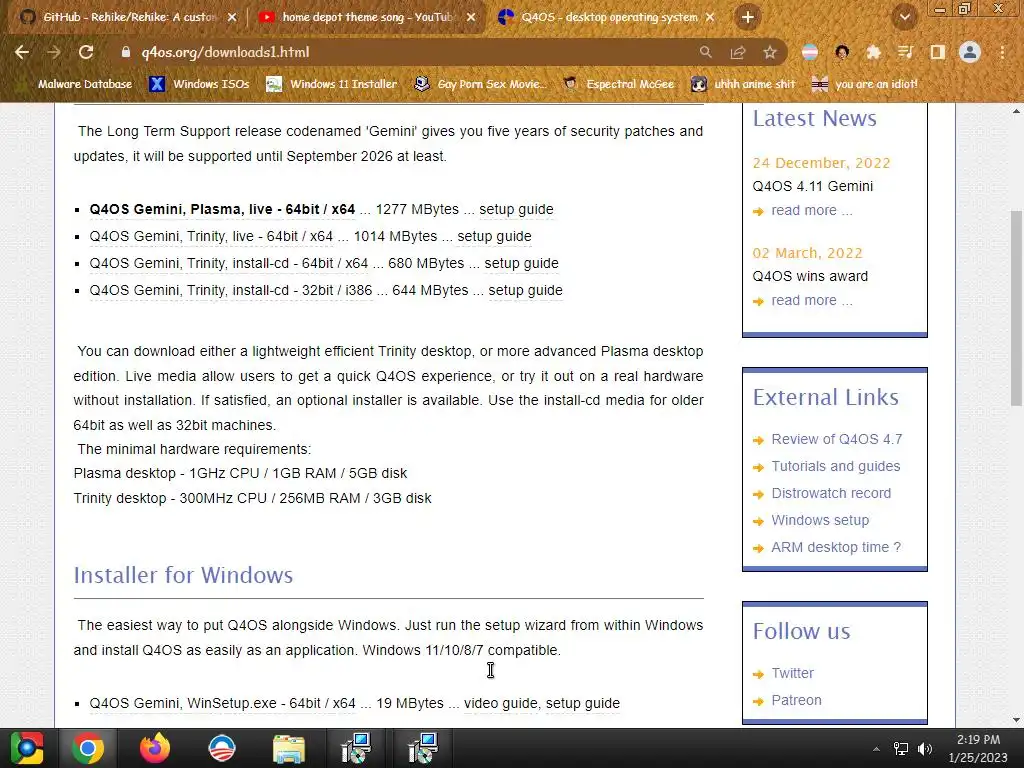Read more about Q4OS 4.11 Gemini
Viewport: 1024px width, 768px height.
(x=812, y=210)
